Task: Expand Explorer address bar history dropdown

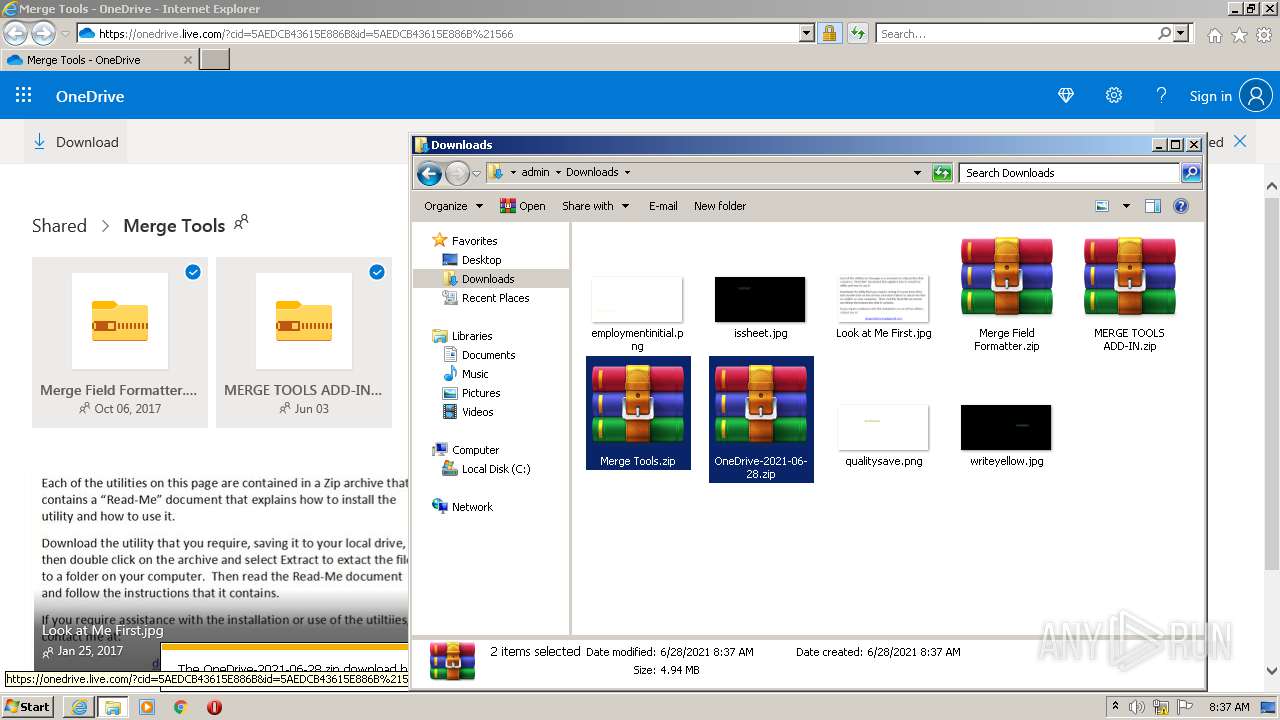Action: pos(917,173)
